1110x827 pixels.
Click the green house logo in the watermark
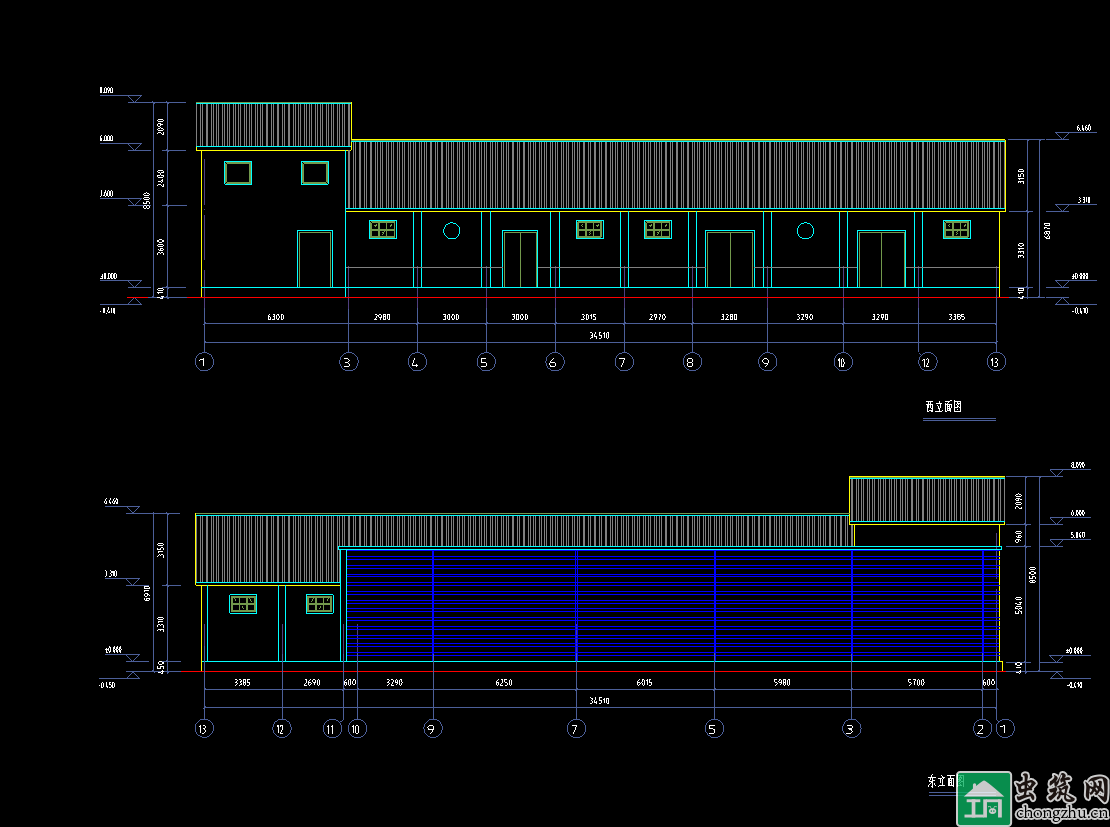tap(984, 799)
